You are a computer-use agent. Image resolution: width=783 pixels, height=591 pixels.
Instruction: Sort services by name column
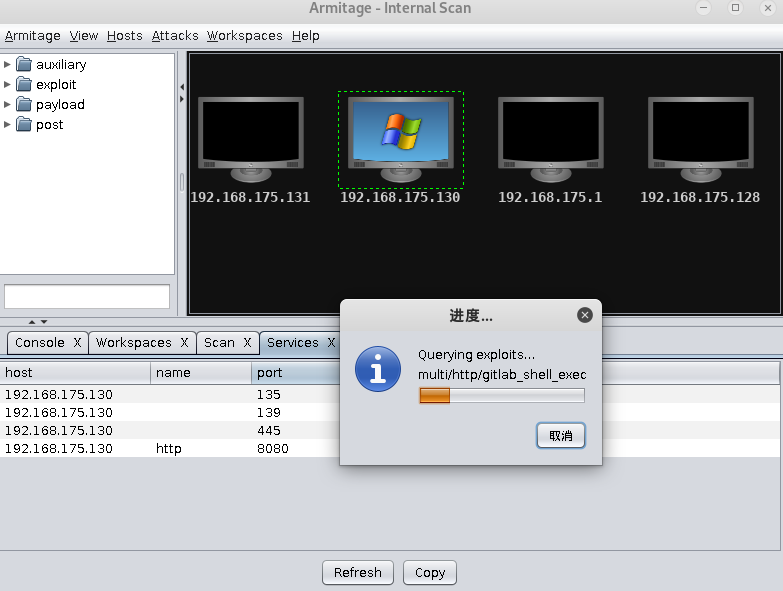click(x=201, y=373)
